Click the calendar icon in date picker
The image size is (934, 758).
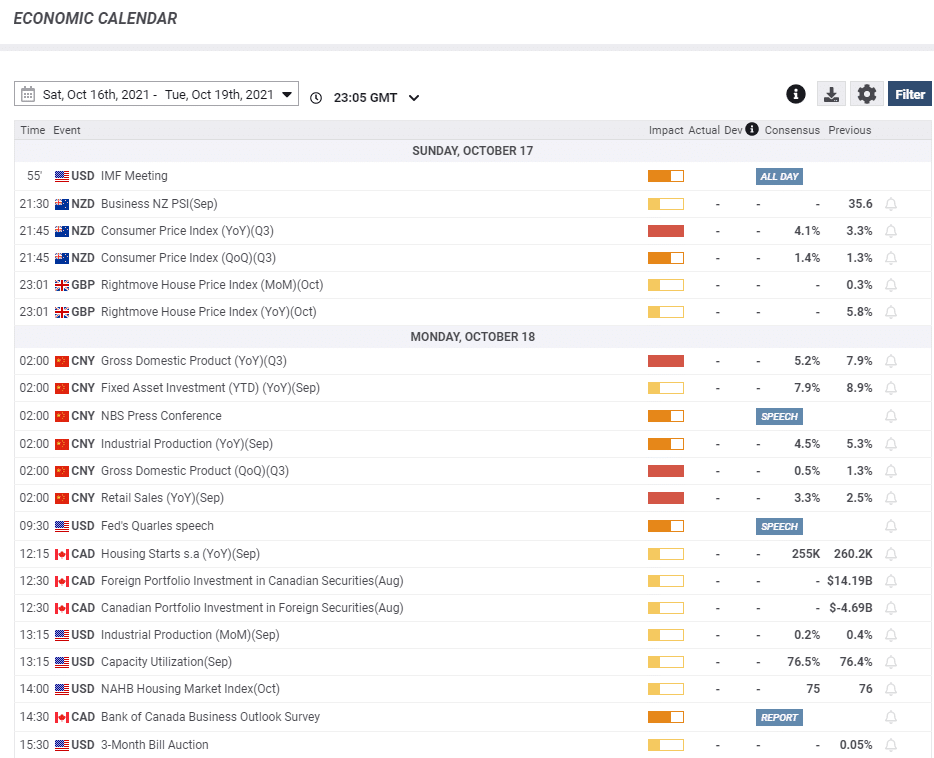click(x=28, y=94)
